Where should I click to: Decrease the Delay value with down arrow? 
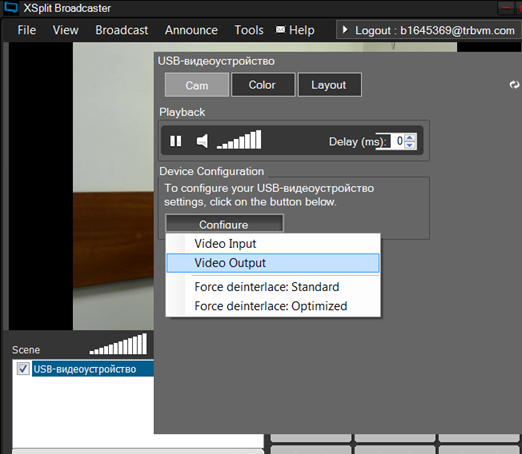(x=410, y=145)
